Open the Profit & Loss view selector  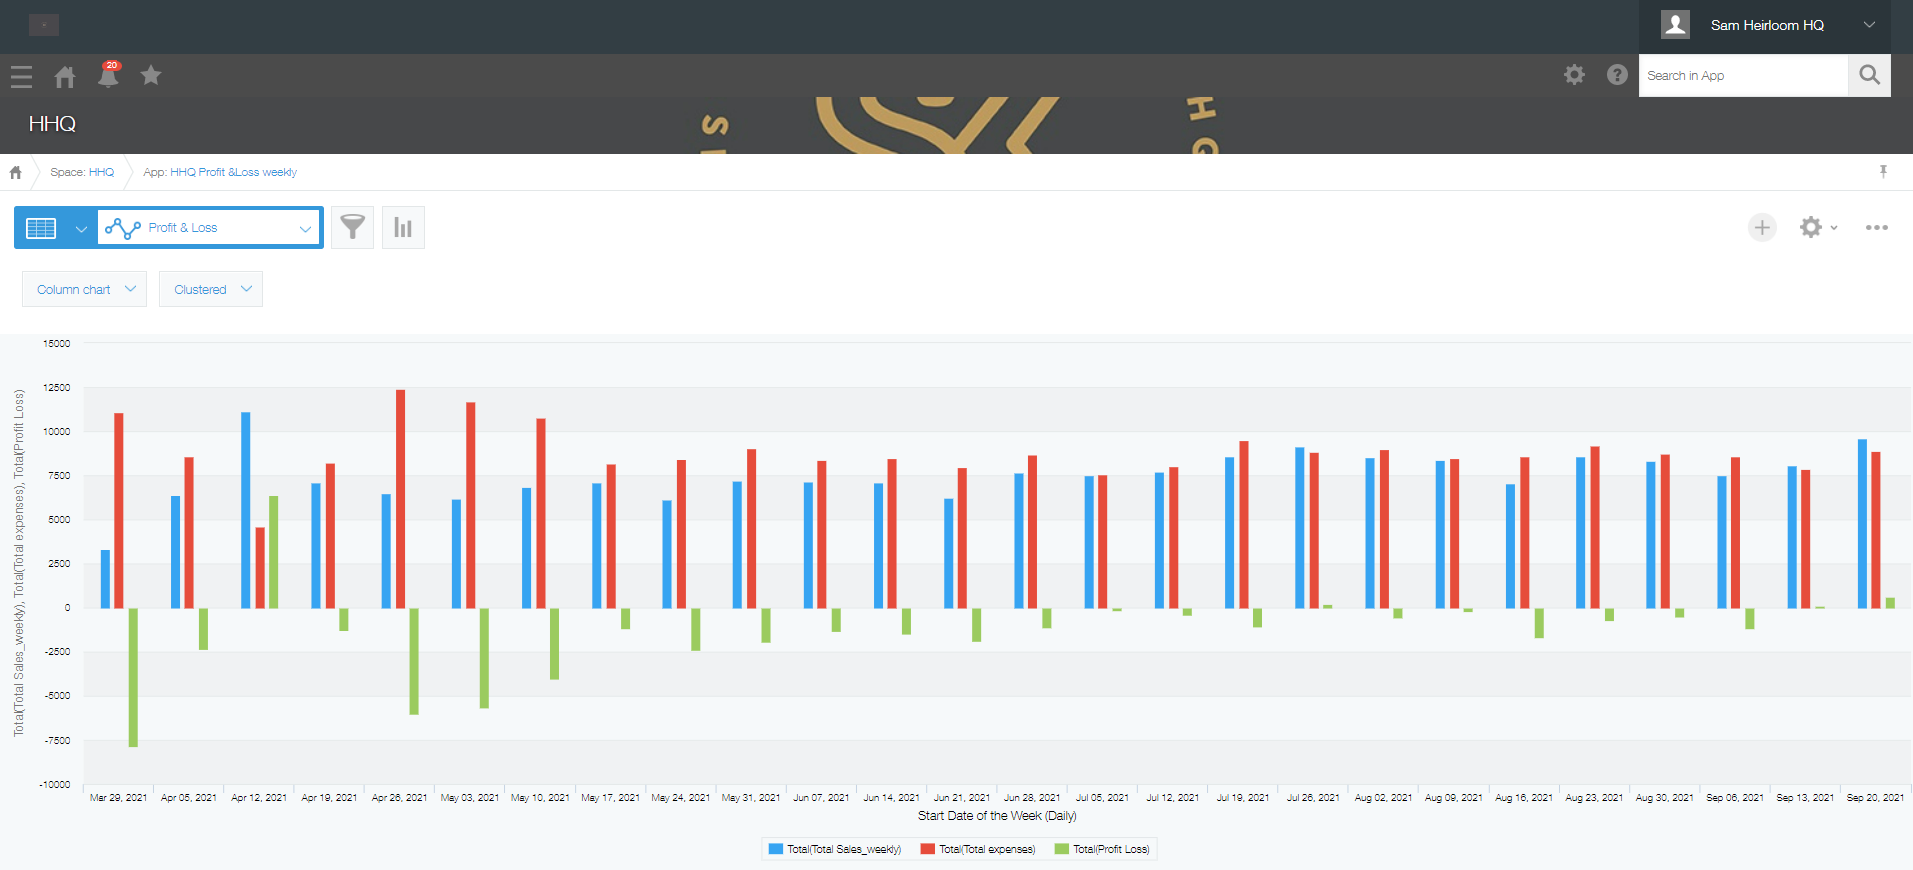(x=209, y=228)
